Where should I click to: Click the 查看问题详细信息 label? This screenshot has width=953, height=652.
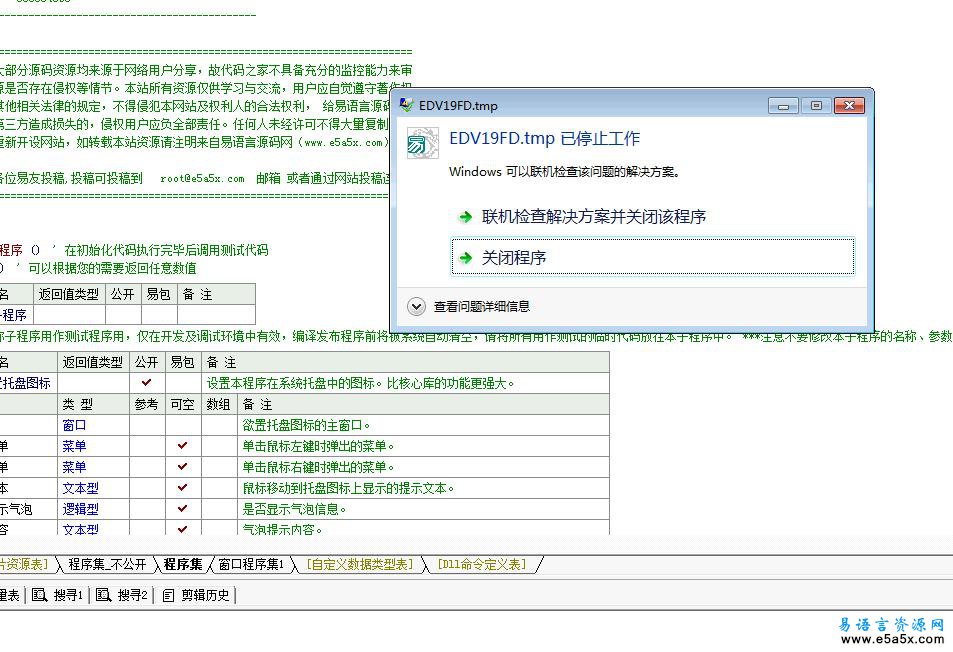[481, 306]
